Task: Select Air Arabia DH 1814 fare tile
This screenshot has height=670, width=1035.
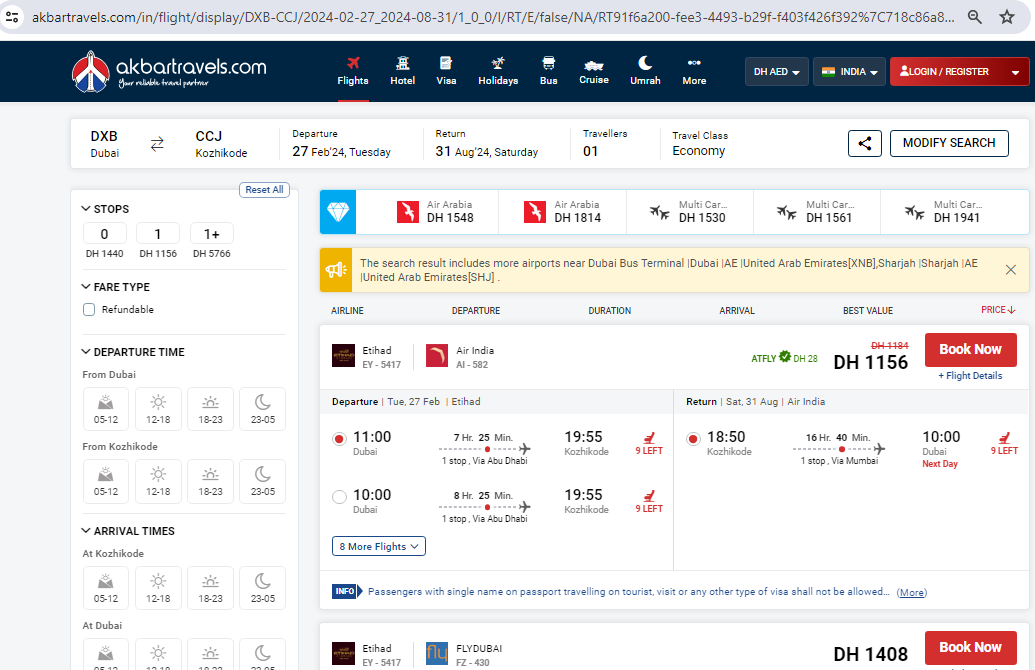Action: pyautogui.click(x=562, y=212)
